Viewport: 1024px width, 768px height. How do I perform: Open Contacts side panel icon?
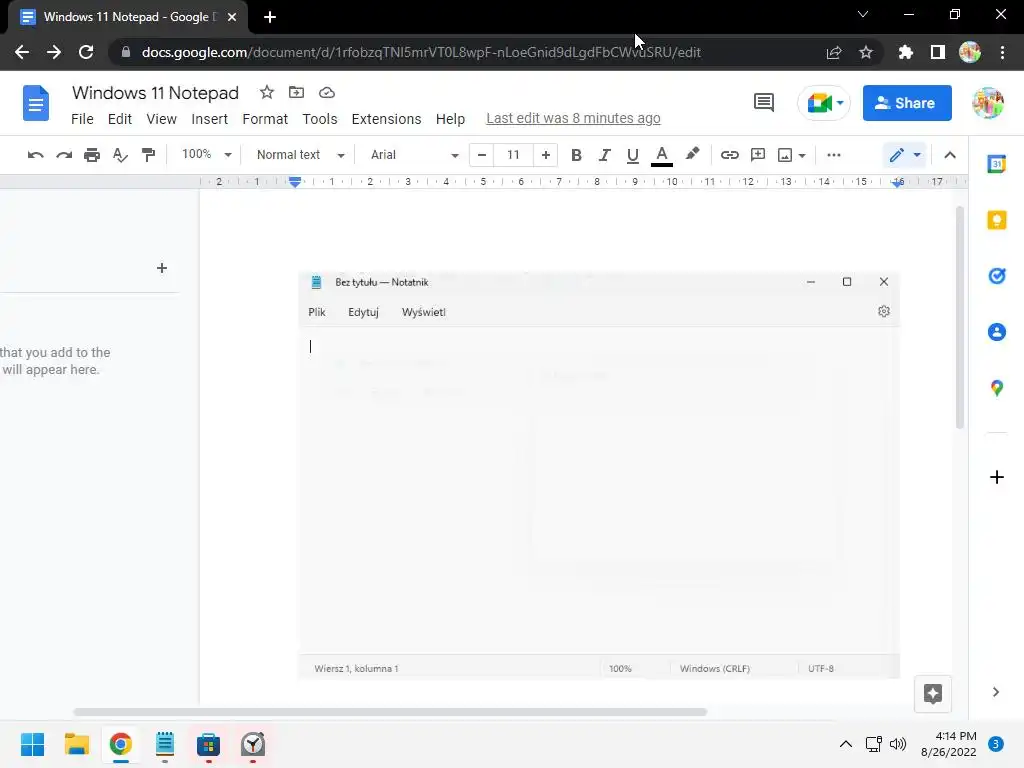[x=996, y=332]
